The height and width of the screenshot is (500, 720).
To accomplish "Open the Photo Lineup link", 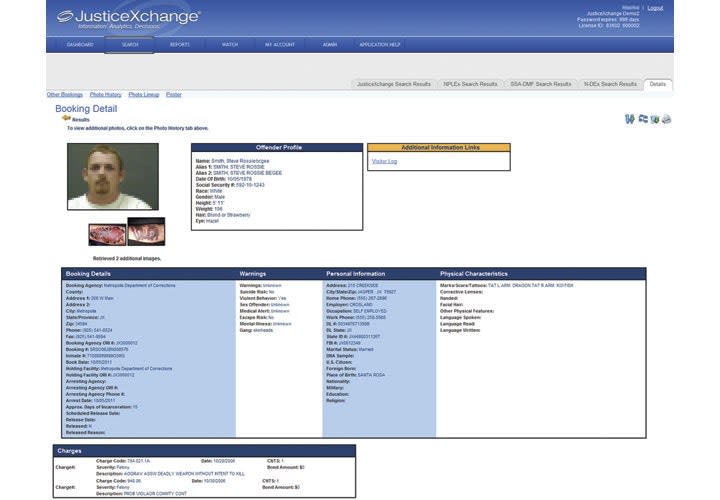I will click(143, 94).
